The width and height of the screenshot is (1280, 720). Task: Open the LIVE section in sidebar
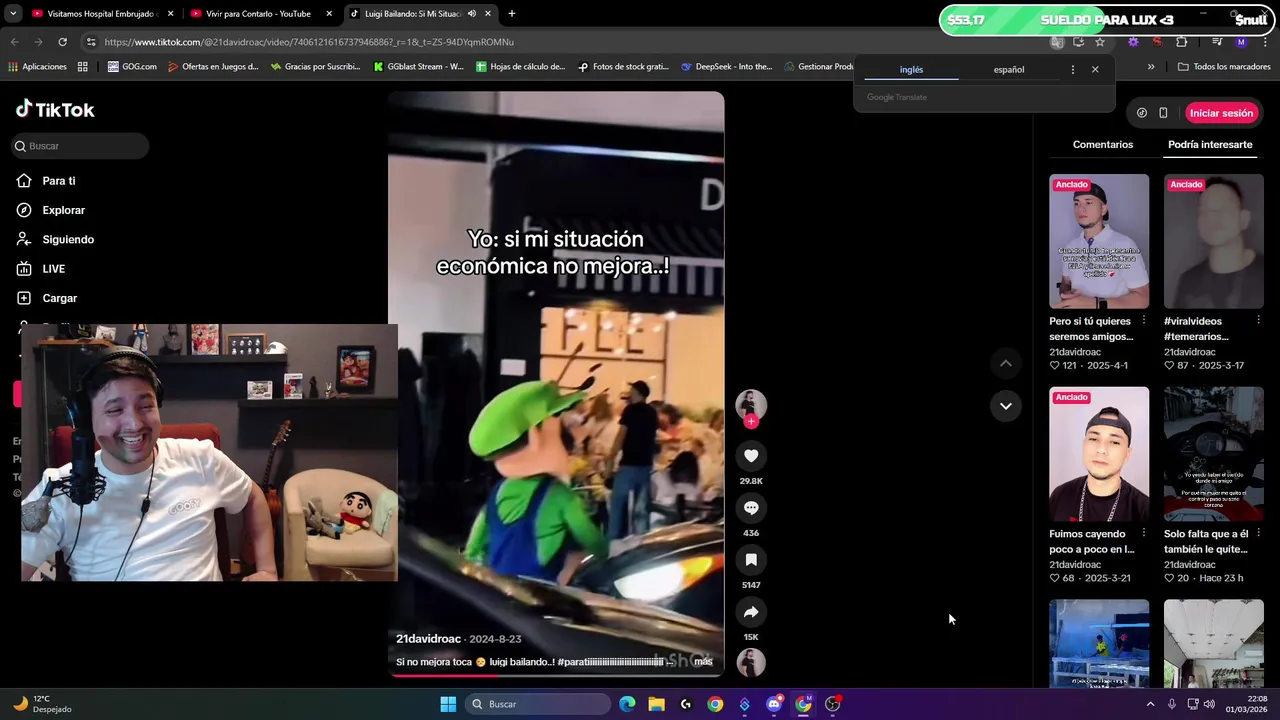point(41,269)
